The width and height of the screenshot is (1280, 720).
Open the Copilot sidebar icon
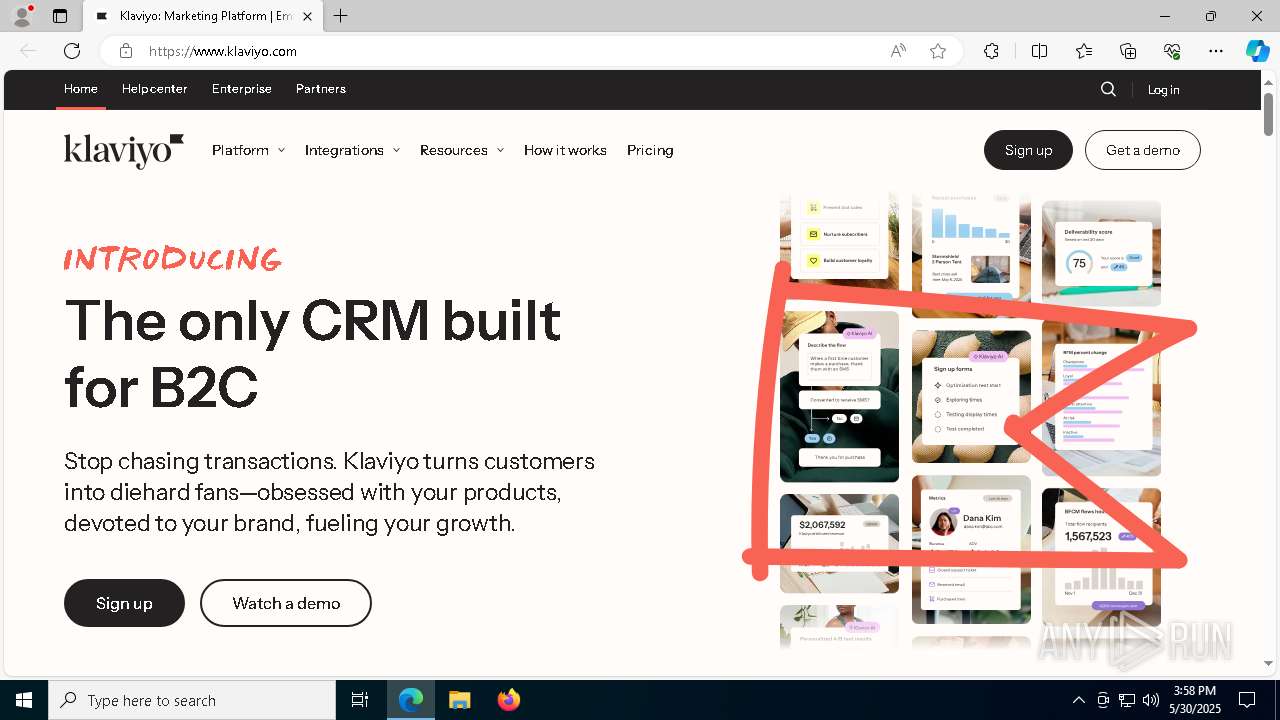point(1257,51)
